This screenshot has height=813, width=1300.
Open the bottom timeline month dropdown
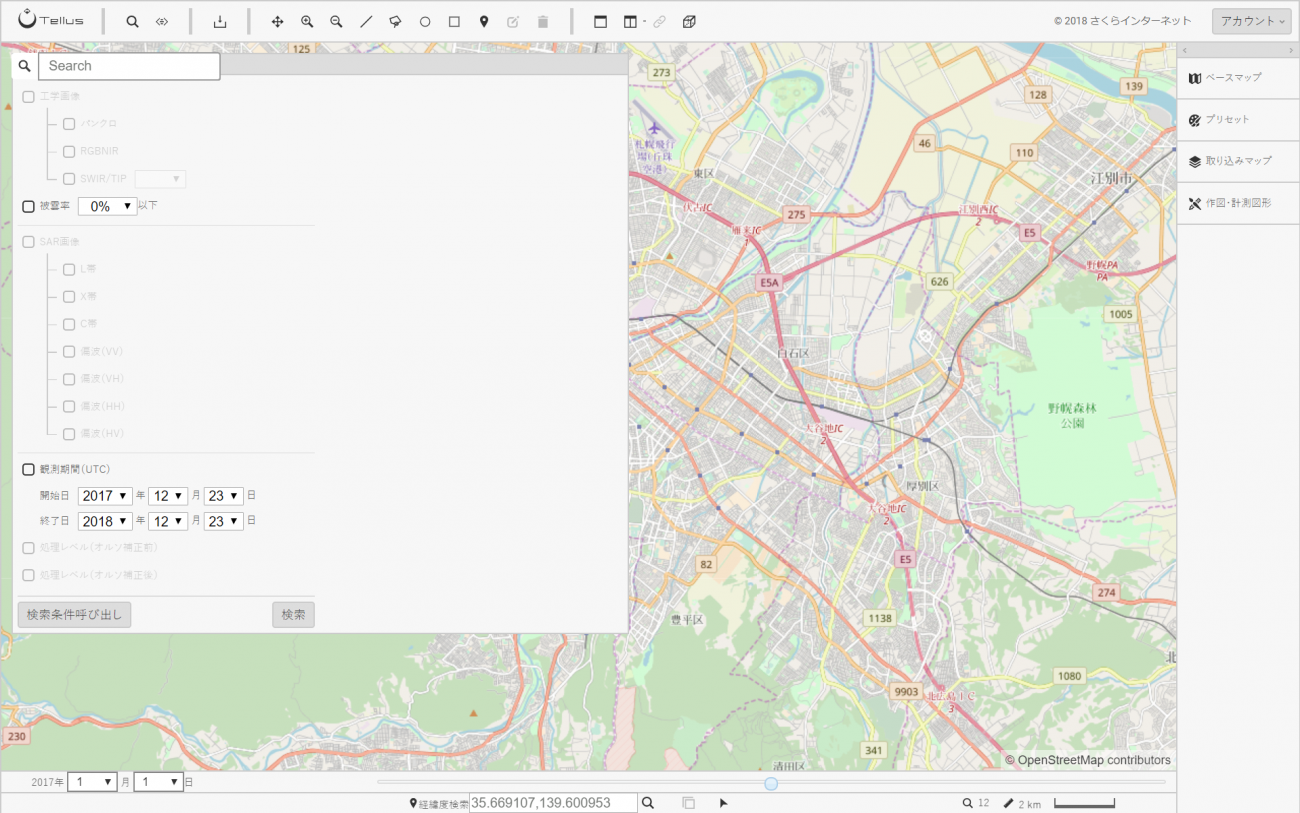92,782
